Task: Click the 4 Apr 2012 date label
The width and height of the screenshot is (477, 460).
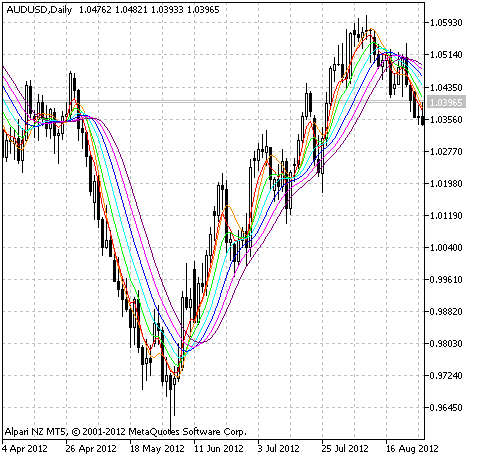Action: pos(25,449)
